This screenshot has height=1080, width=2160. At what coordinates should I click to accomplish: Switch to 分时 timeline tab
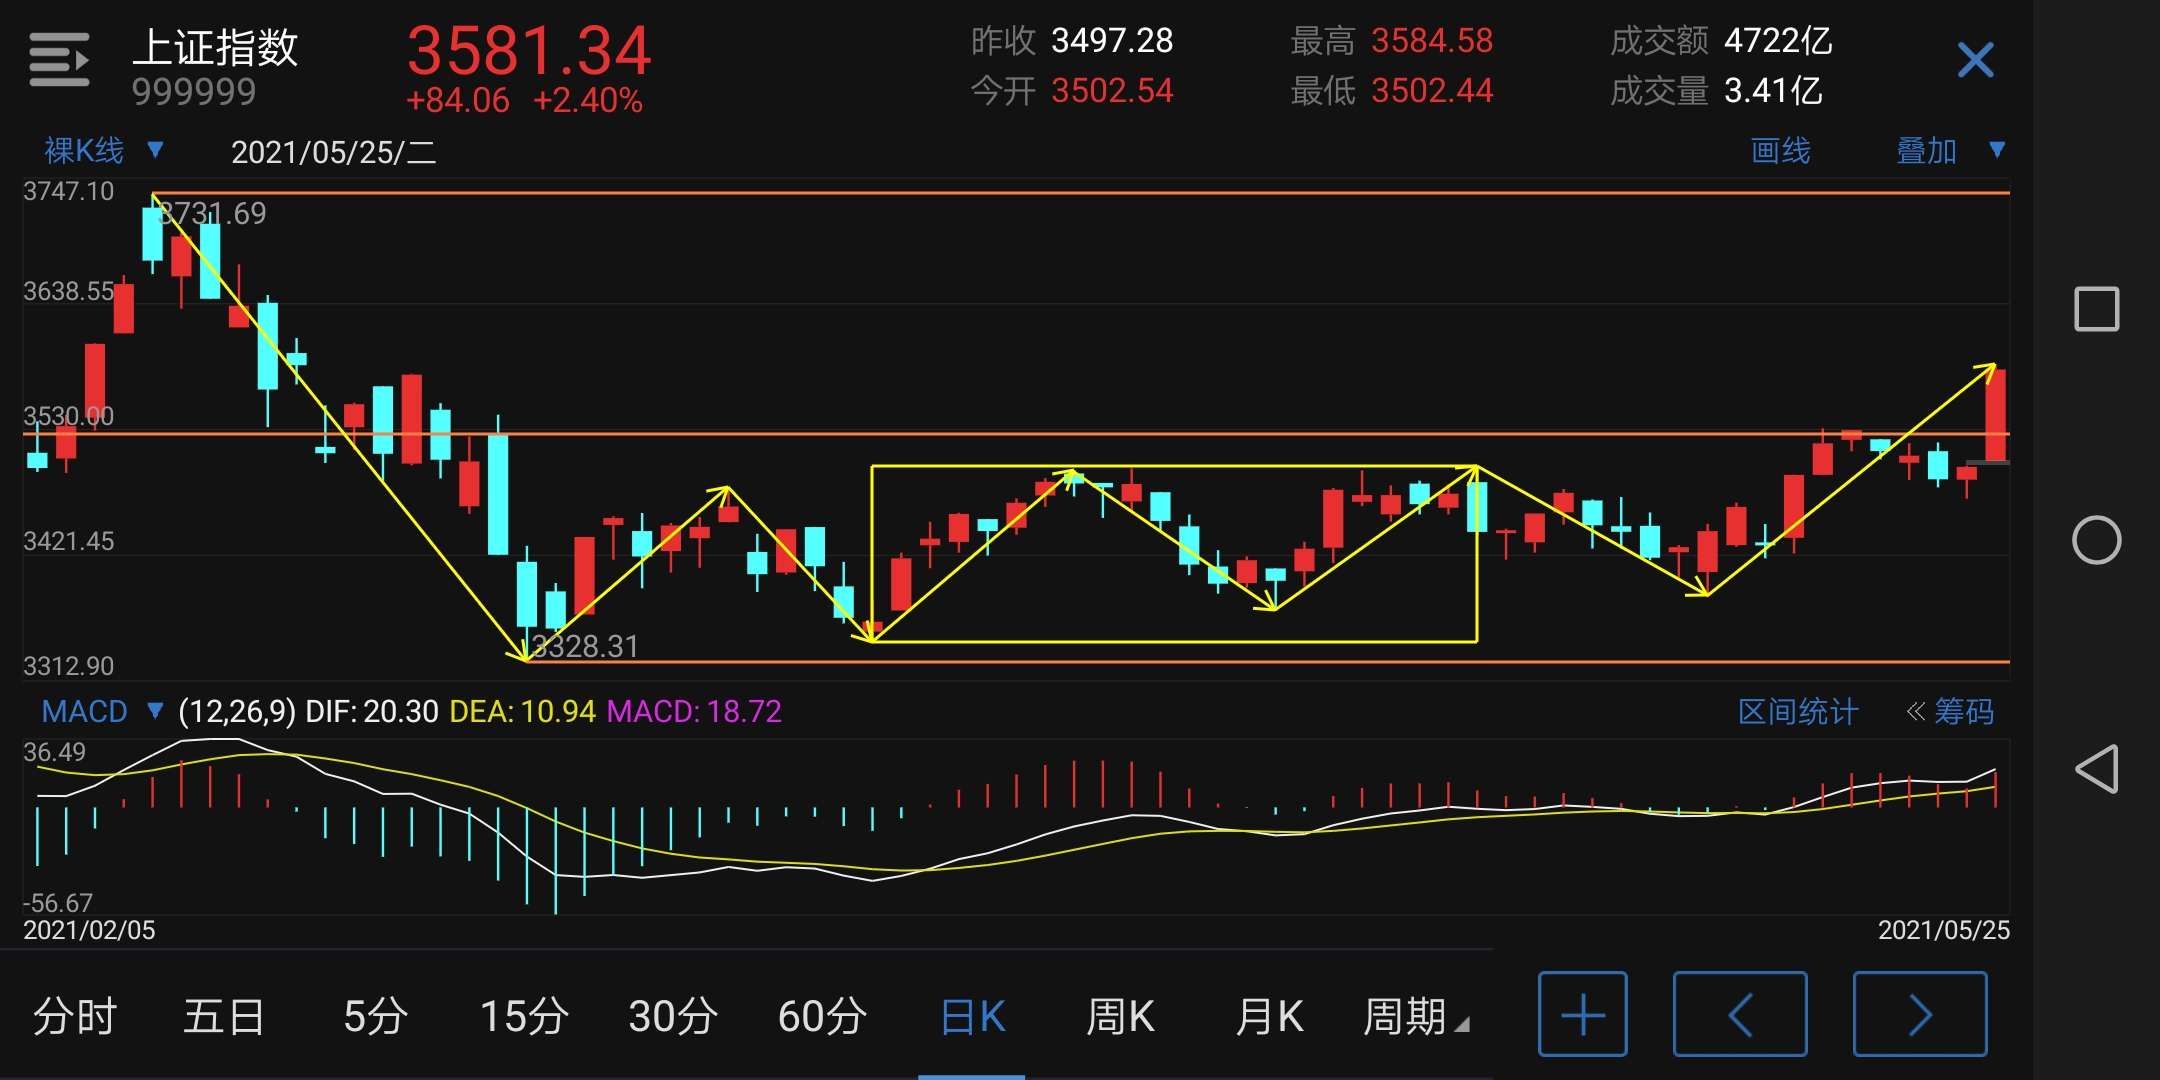coord(75,1016)
